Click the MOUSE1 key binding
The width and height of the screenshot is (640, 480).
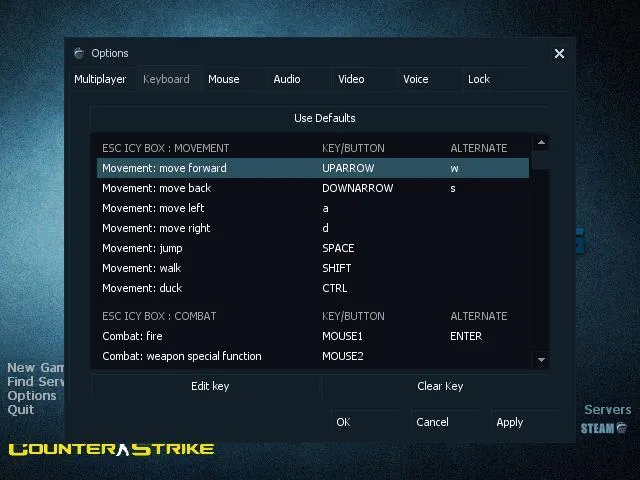point(342,336)
